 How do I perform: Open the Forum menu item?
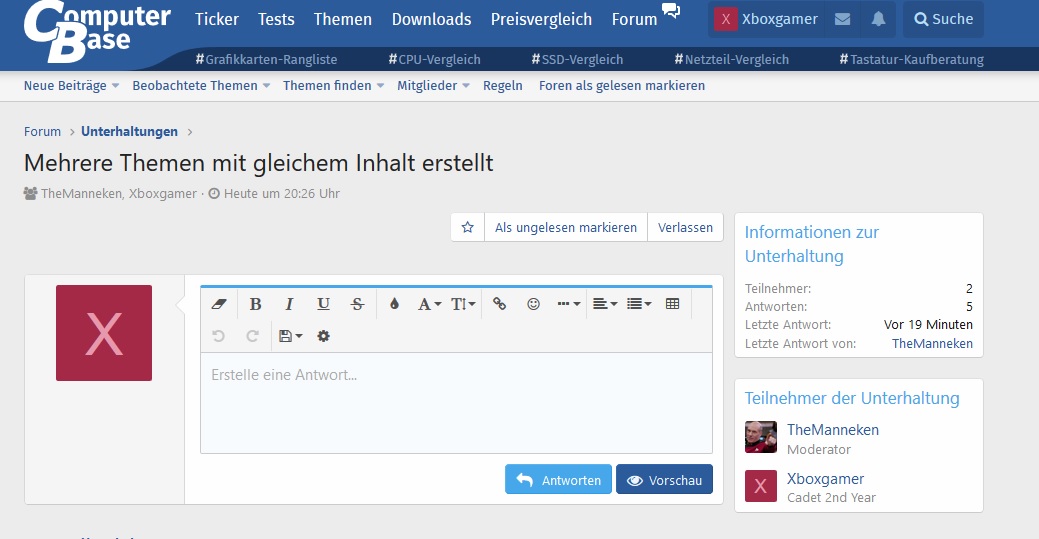(634, 19)
